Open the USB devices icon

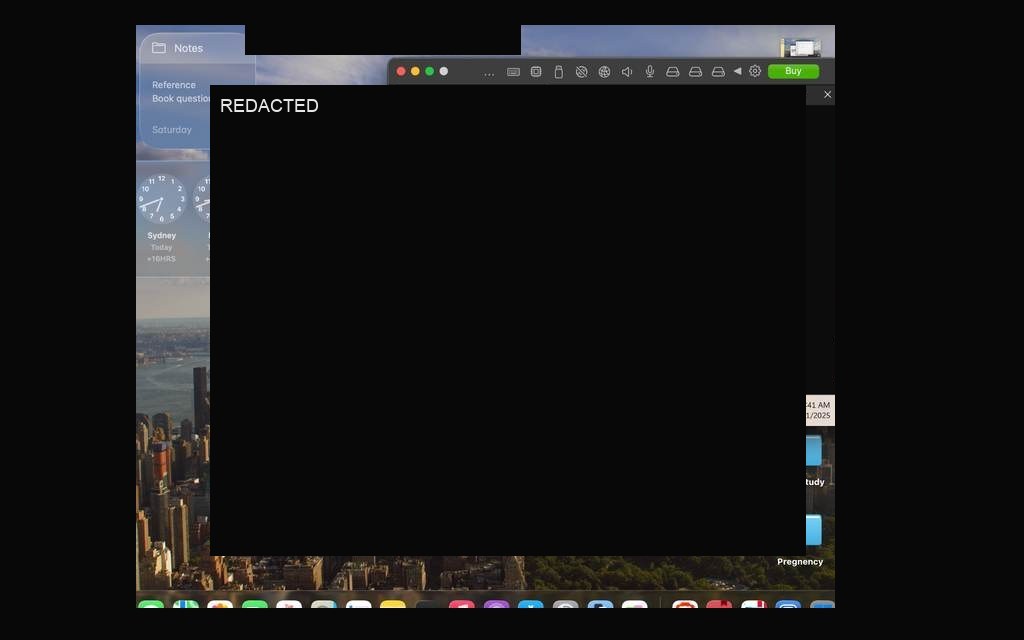click(x=558, y=72)
